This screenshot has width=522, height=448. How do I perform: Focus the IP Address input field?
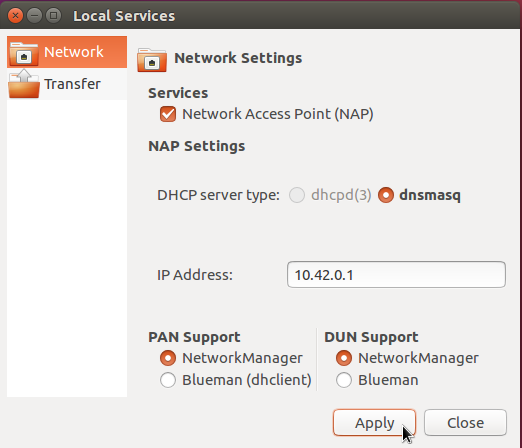click(x=396, y=275)
